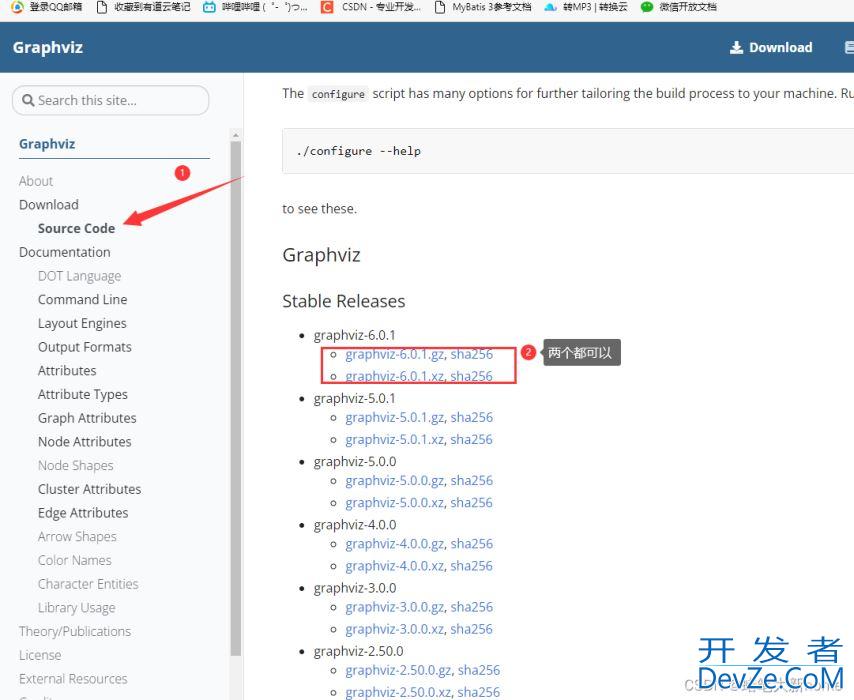Open the QQ mail bookmark icon

click(x=17, y=7)
